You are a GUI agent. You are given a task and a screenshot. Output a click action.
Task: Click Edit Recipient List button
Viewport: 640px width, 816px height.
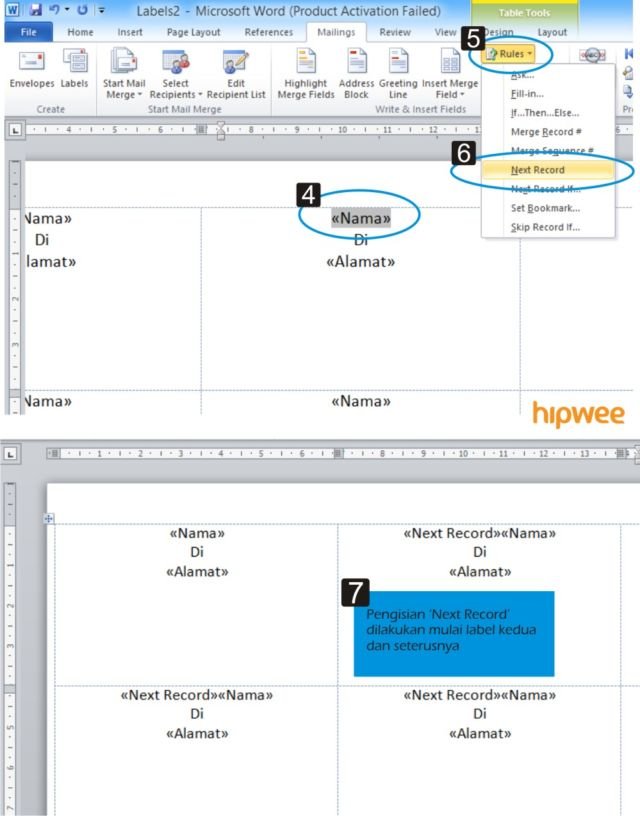236,74
